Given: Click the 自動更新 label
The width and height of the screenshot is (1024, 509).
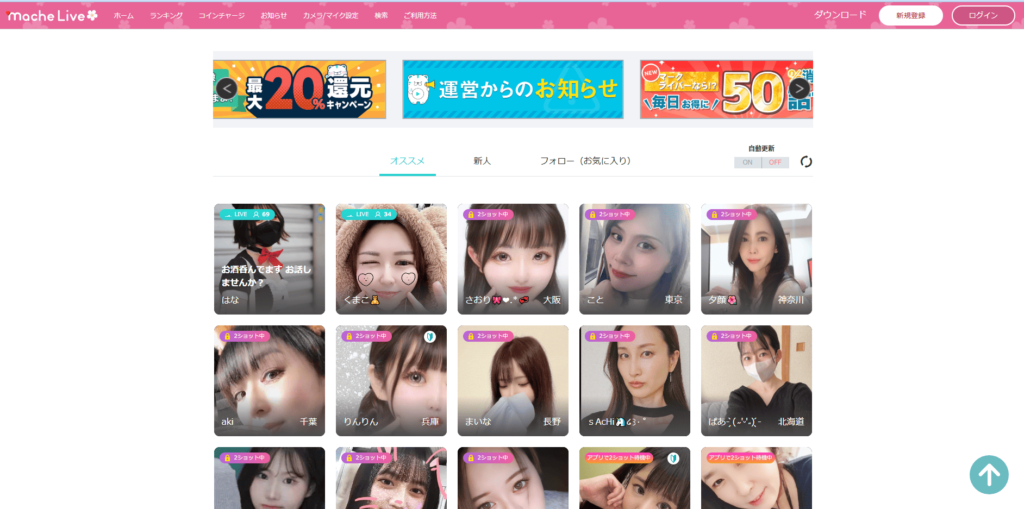Looking at the screenshot, I should pyautogui.click(x=761, y=148).
